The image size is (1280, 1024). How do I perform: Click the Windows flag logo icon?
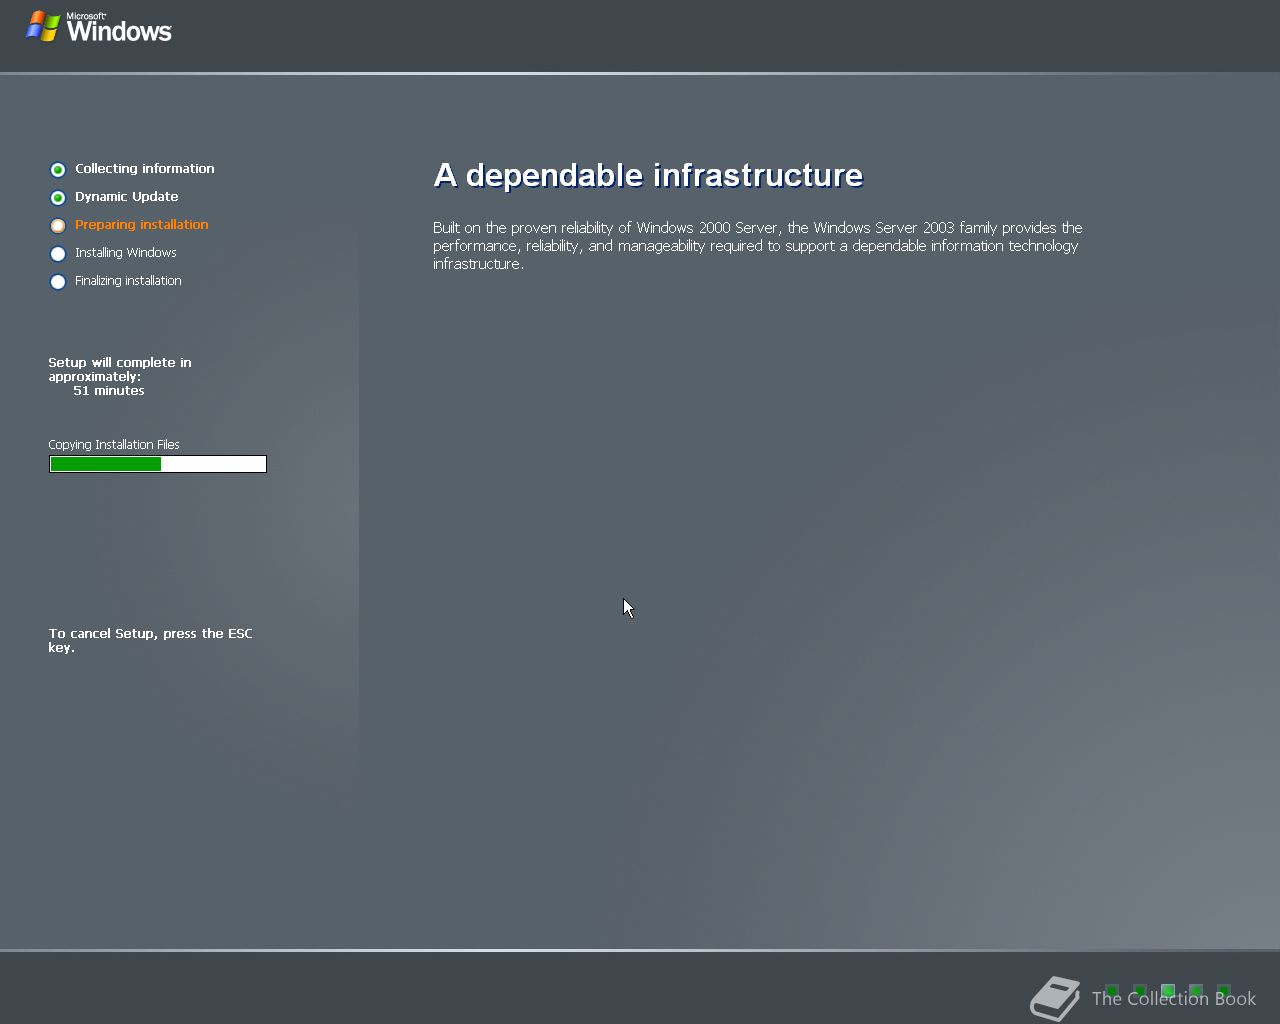43,26
